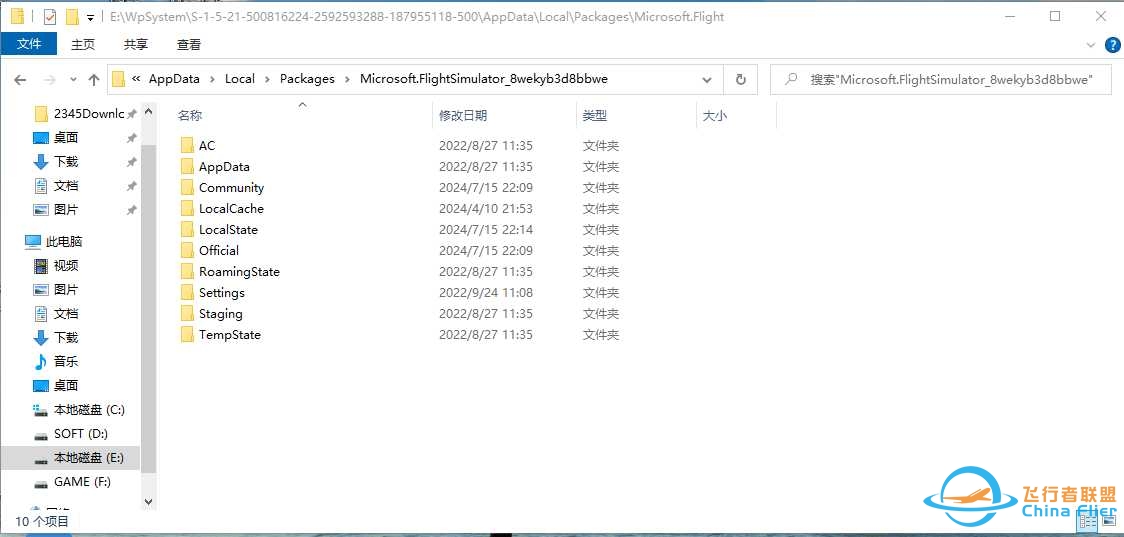The height and width of the screenshot is (537, 1124).
Task: Click LocalCache date 2024/4/10 21:53
Action: coord(486,209)
